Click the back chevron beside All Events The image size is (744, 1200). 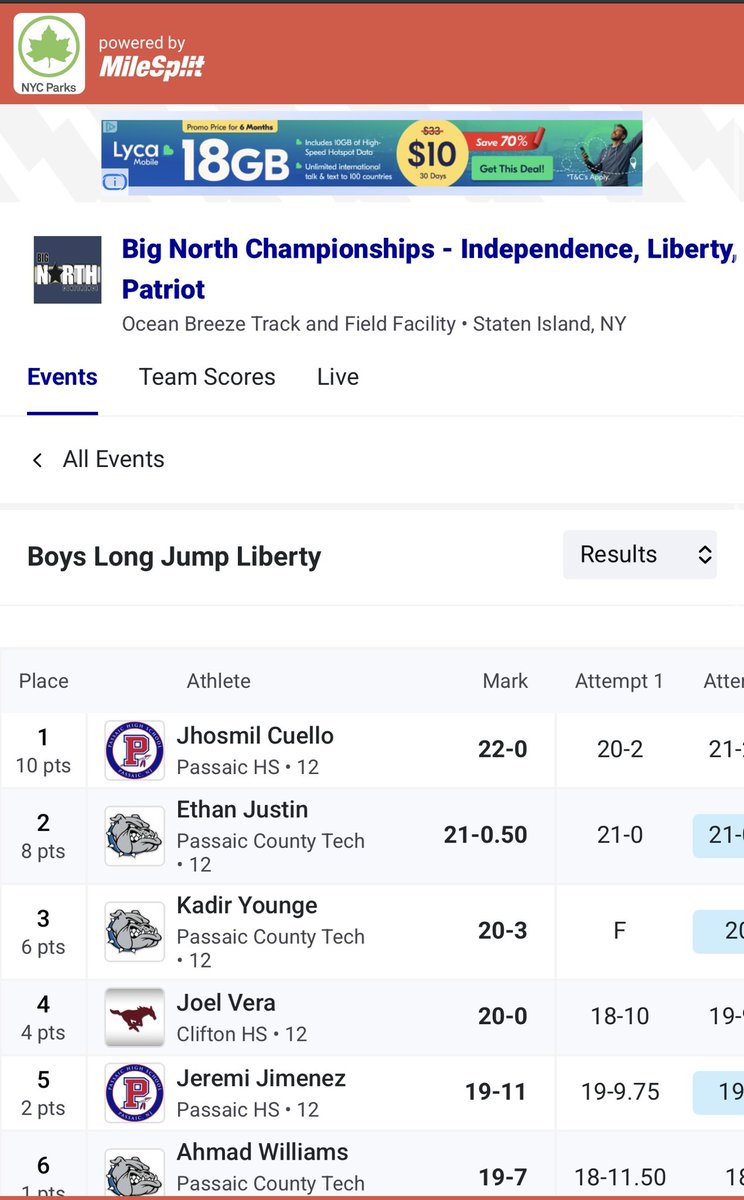(x=38, y=460)
